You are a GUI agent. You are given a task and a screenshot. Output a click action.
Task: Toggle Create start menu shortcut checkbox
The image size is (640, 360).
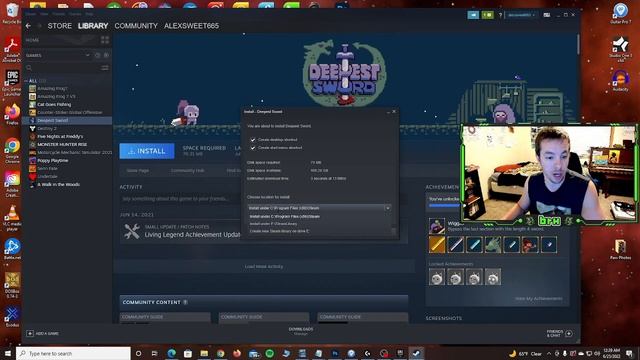pyautogui.click(x=253, y=148)
